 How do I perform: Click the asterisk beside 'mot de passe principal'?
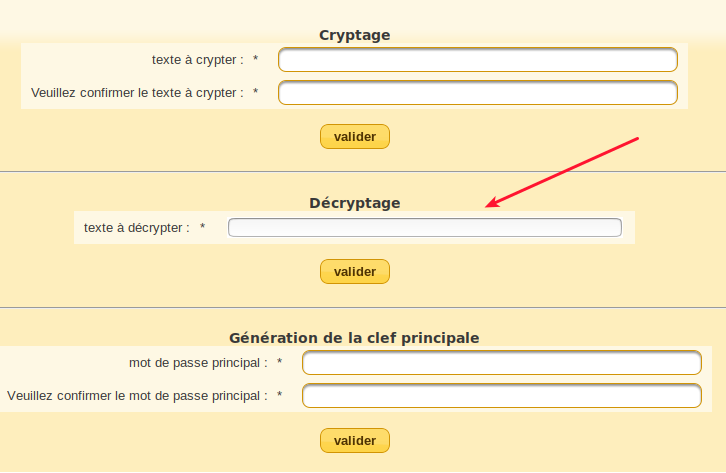click(x=280, y=363)
